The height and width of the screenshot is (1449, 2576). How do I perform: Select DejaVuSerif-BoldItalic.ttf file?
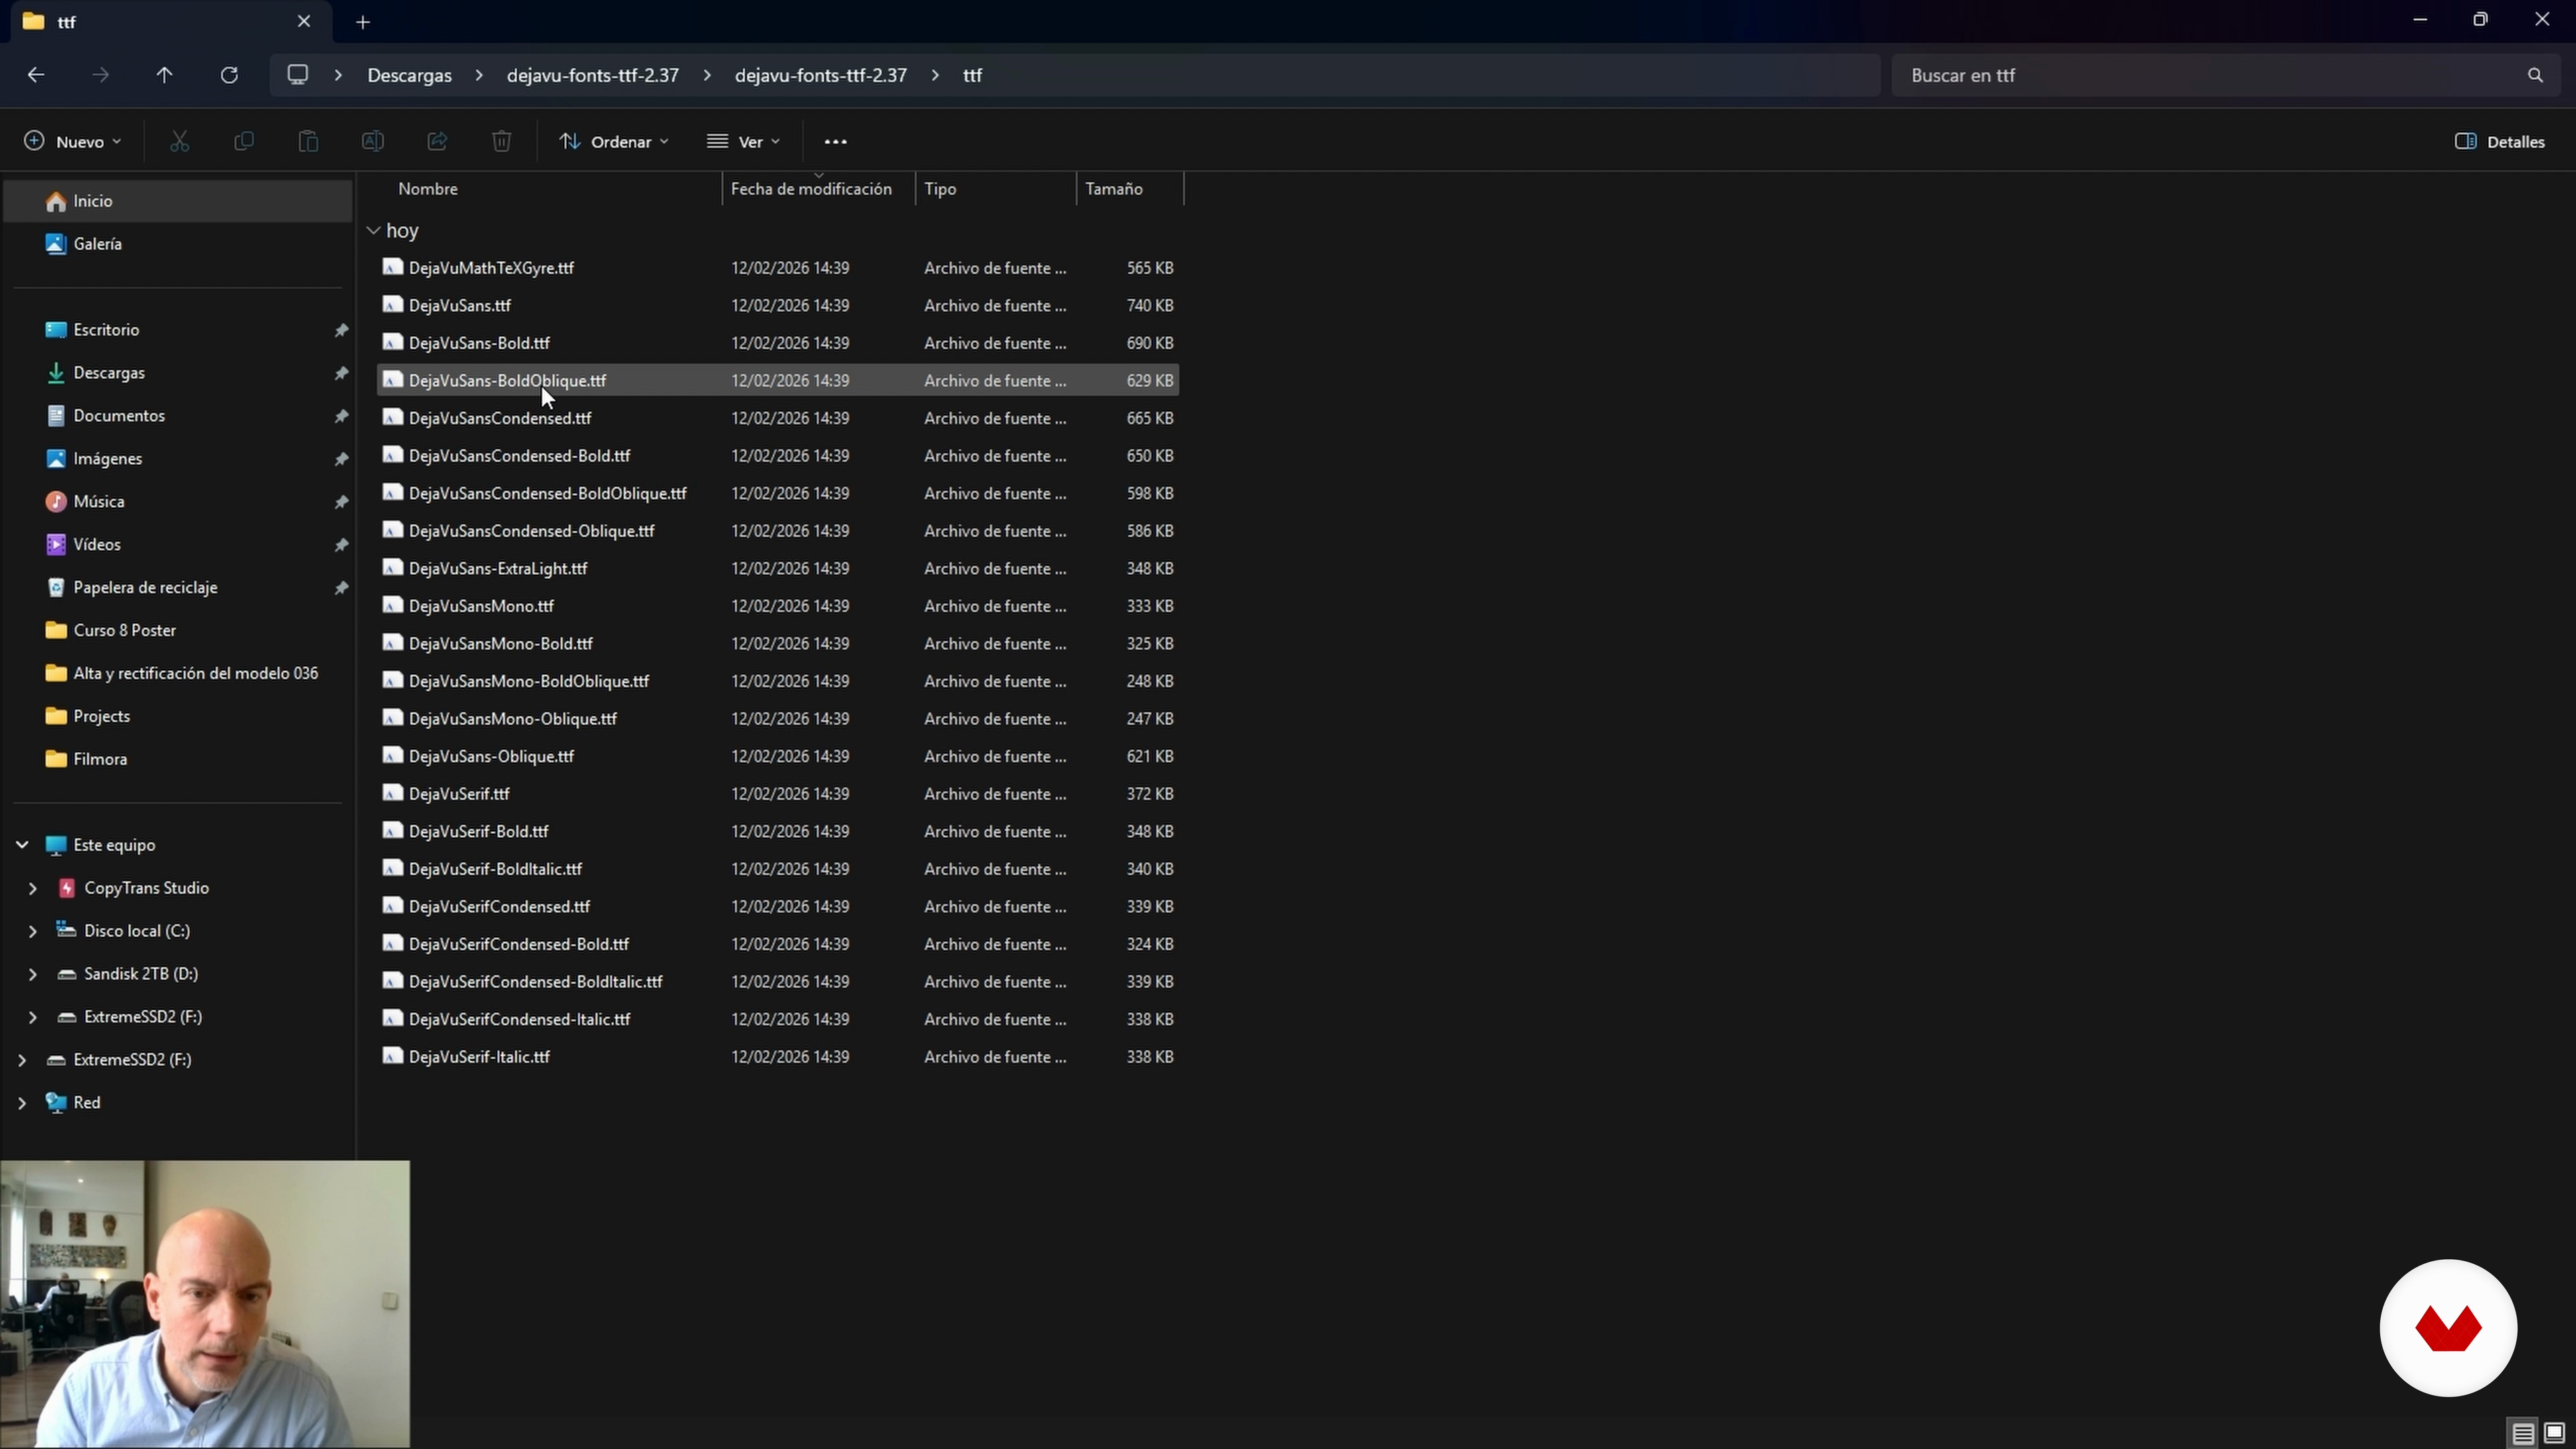[x=778, y=869]
